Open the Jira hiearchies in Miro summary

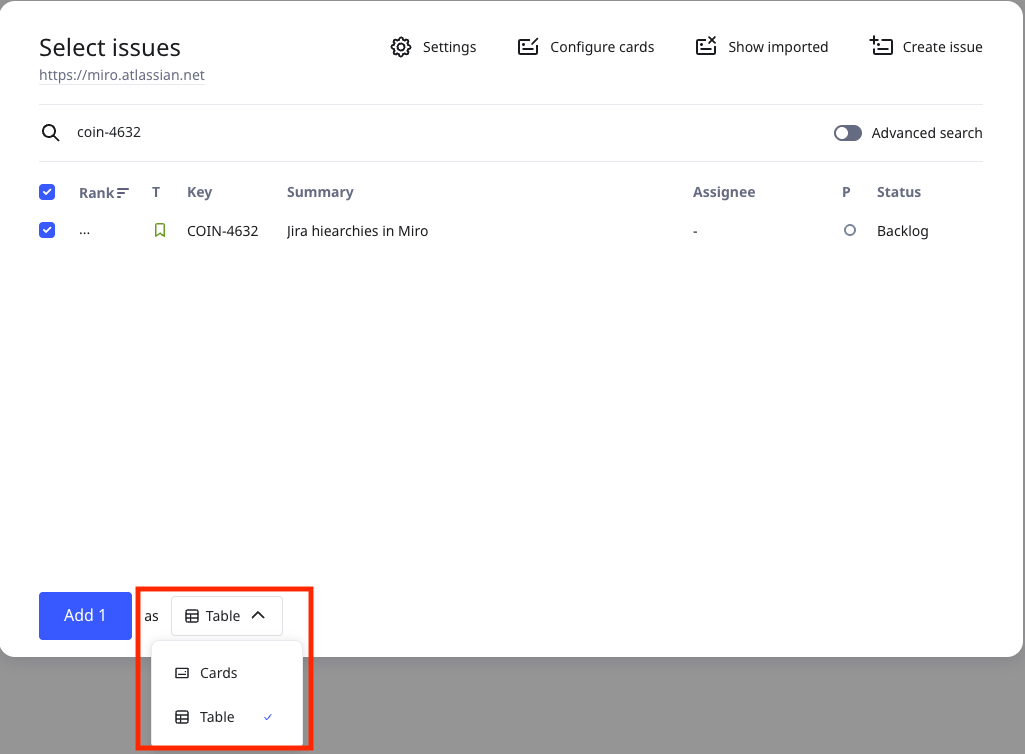[357, 231]
